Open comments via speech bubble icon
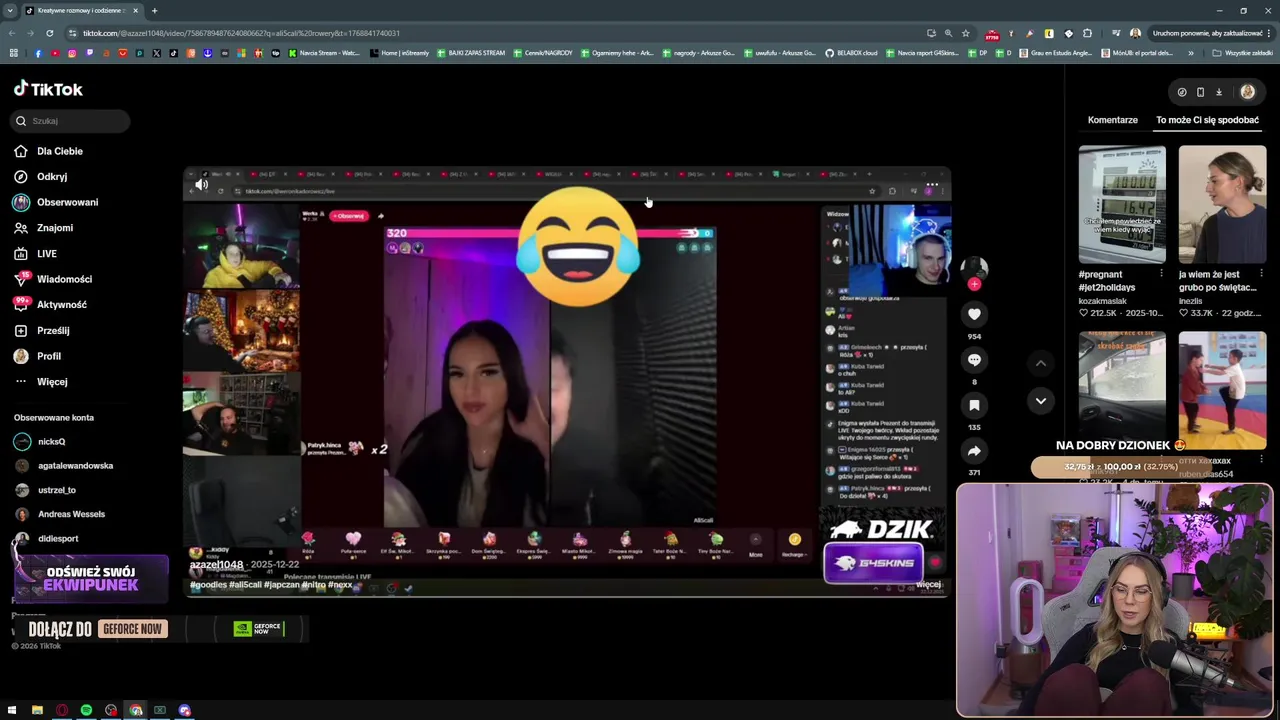Viewport: 1280px width, 720px height. point(974,360)
